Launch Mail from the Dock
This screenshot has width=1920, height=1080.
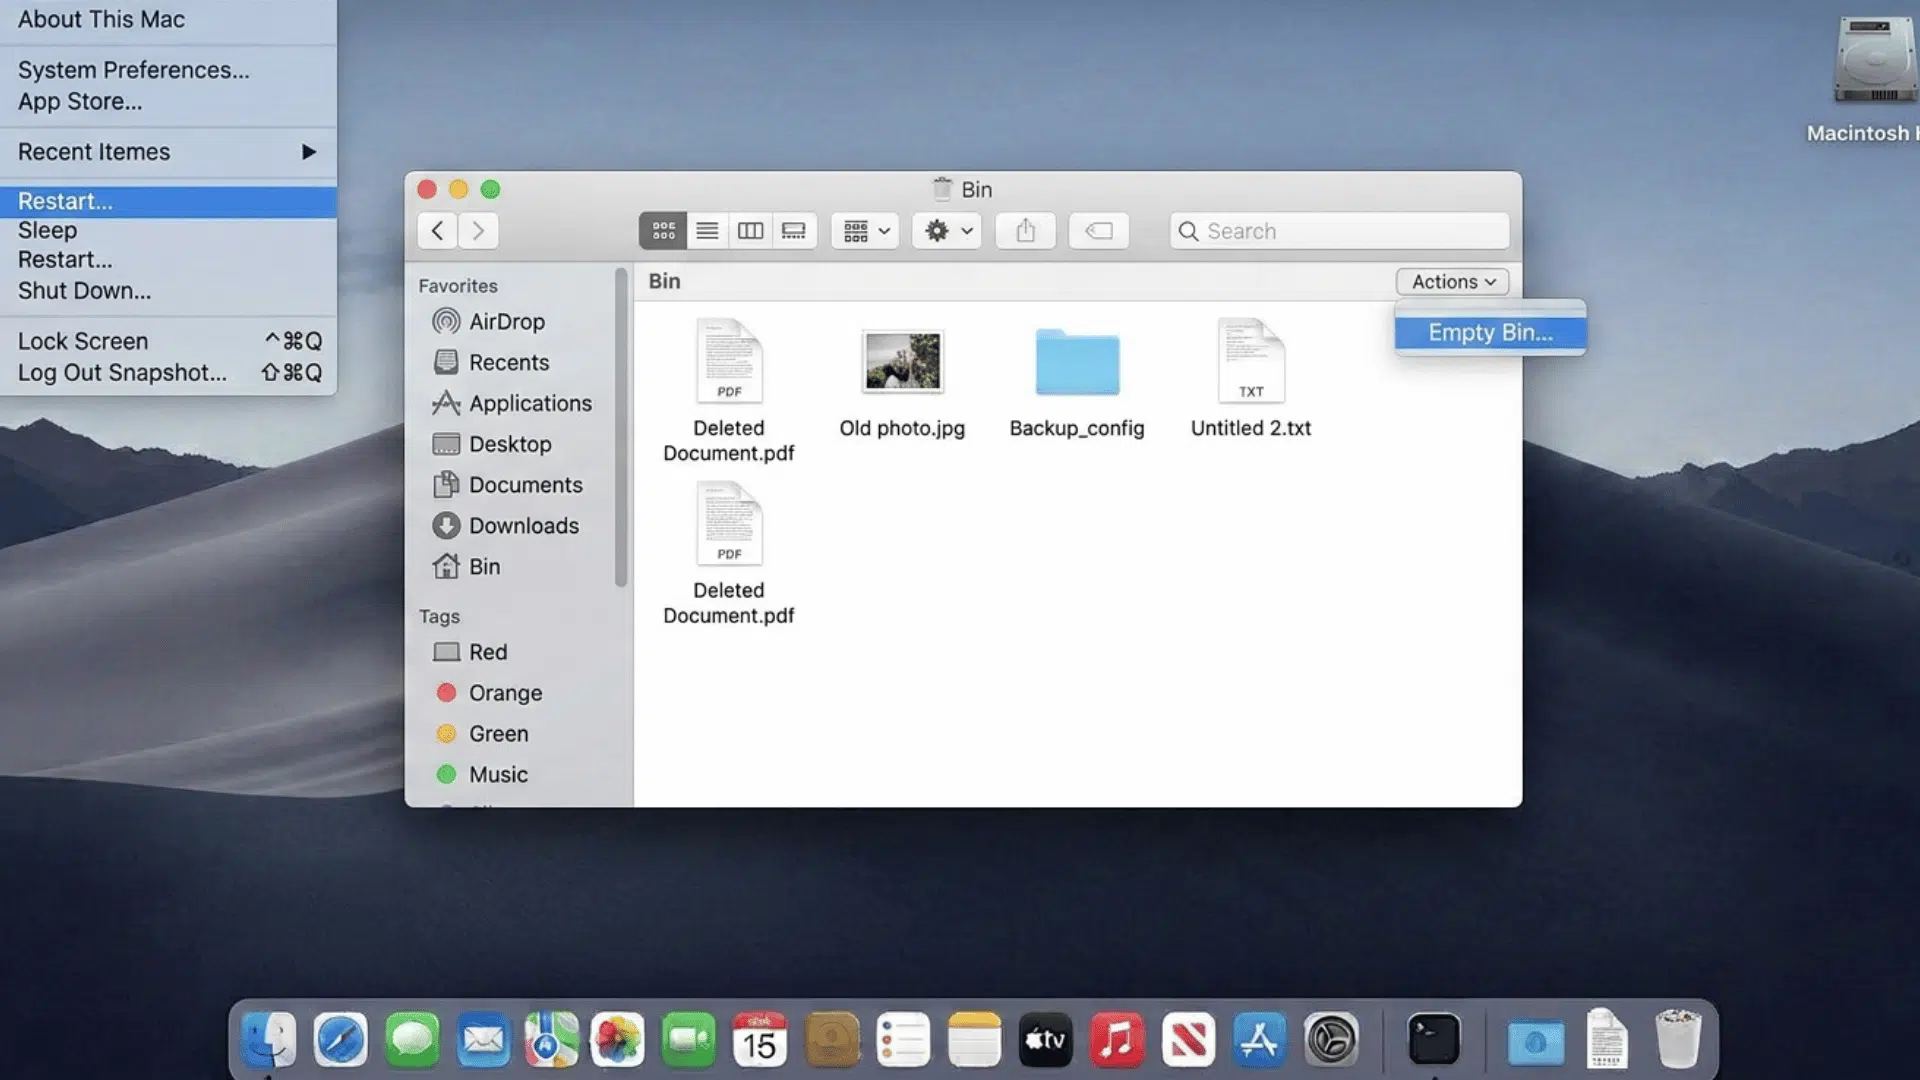[483, 1040]
